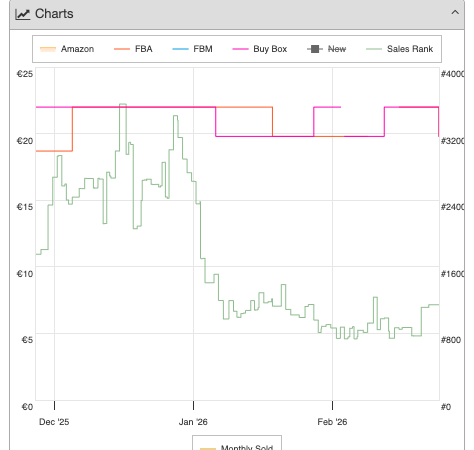Toggle the Monthly Sold legend entry
The image size is (474, 450).
tap(237, 447)
